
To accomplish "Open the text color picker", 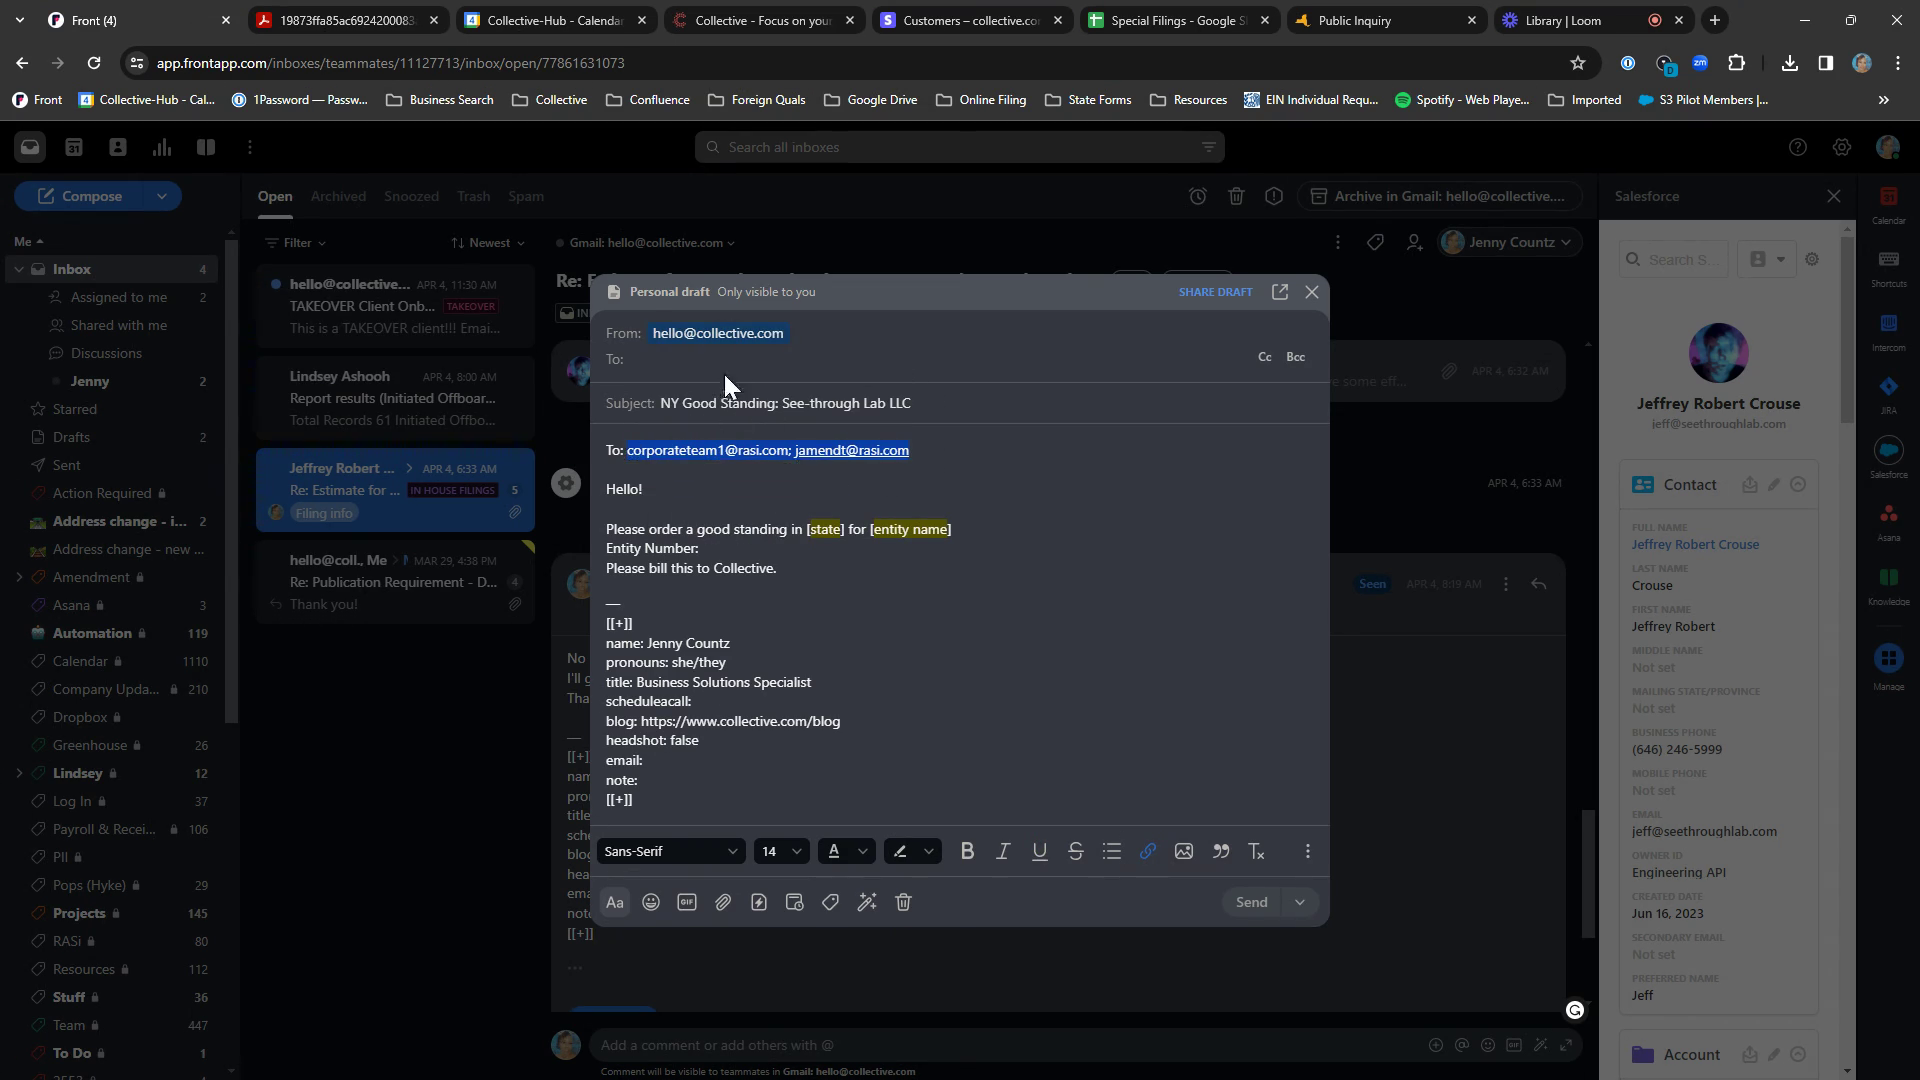I will click(845, 851).
